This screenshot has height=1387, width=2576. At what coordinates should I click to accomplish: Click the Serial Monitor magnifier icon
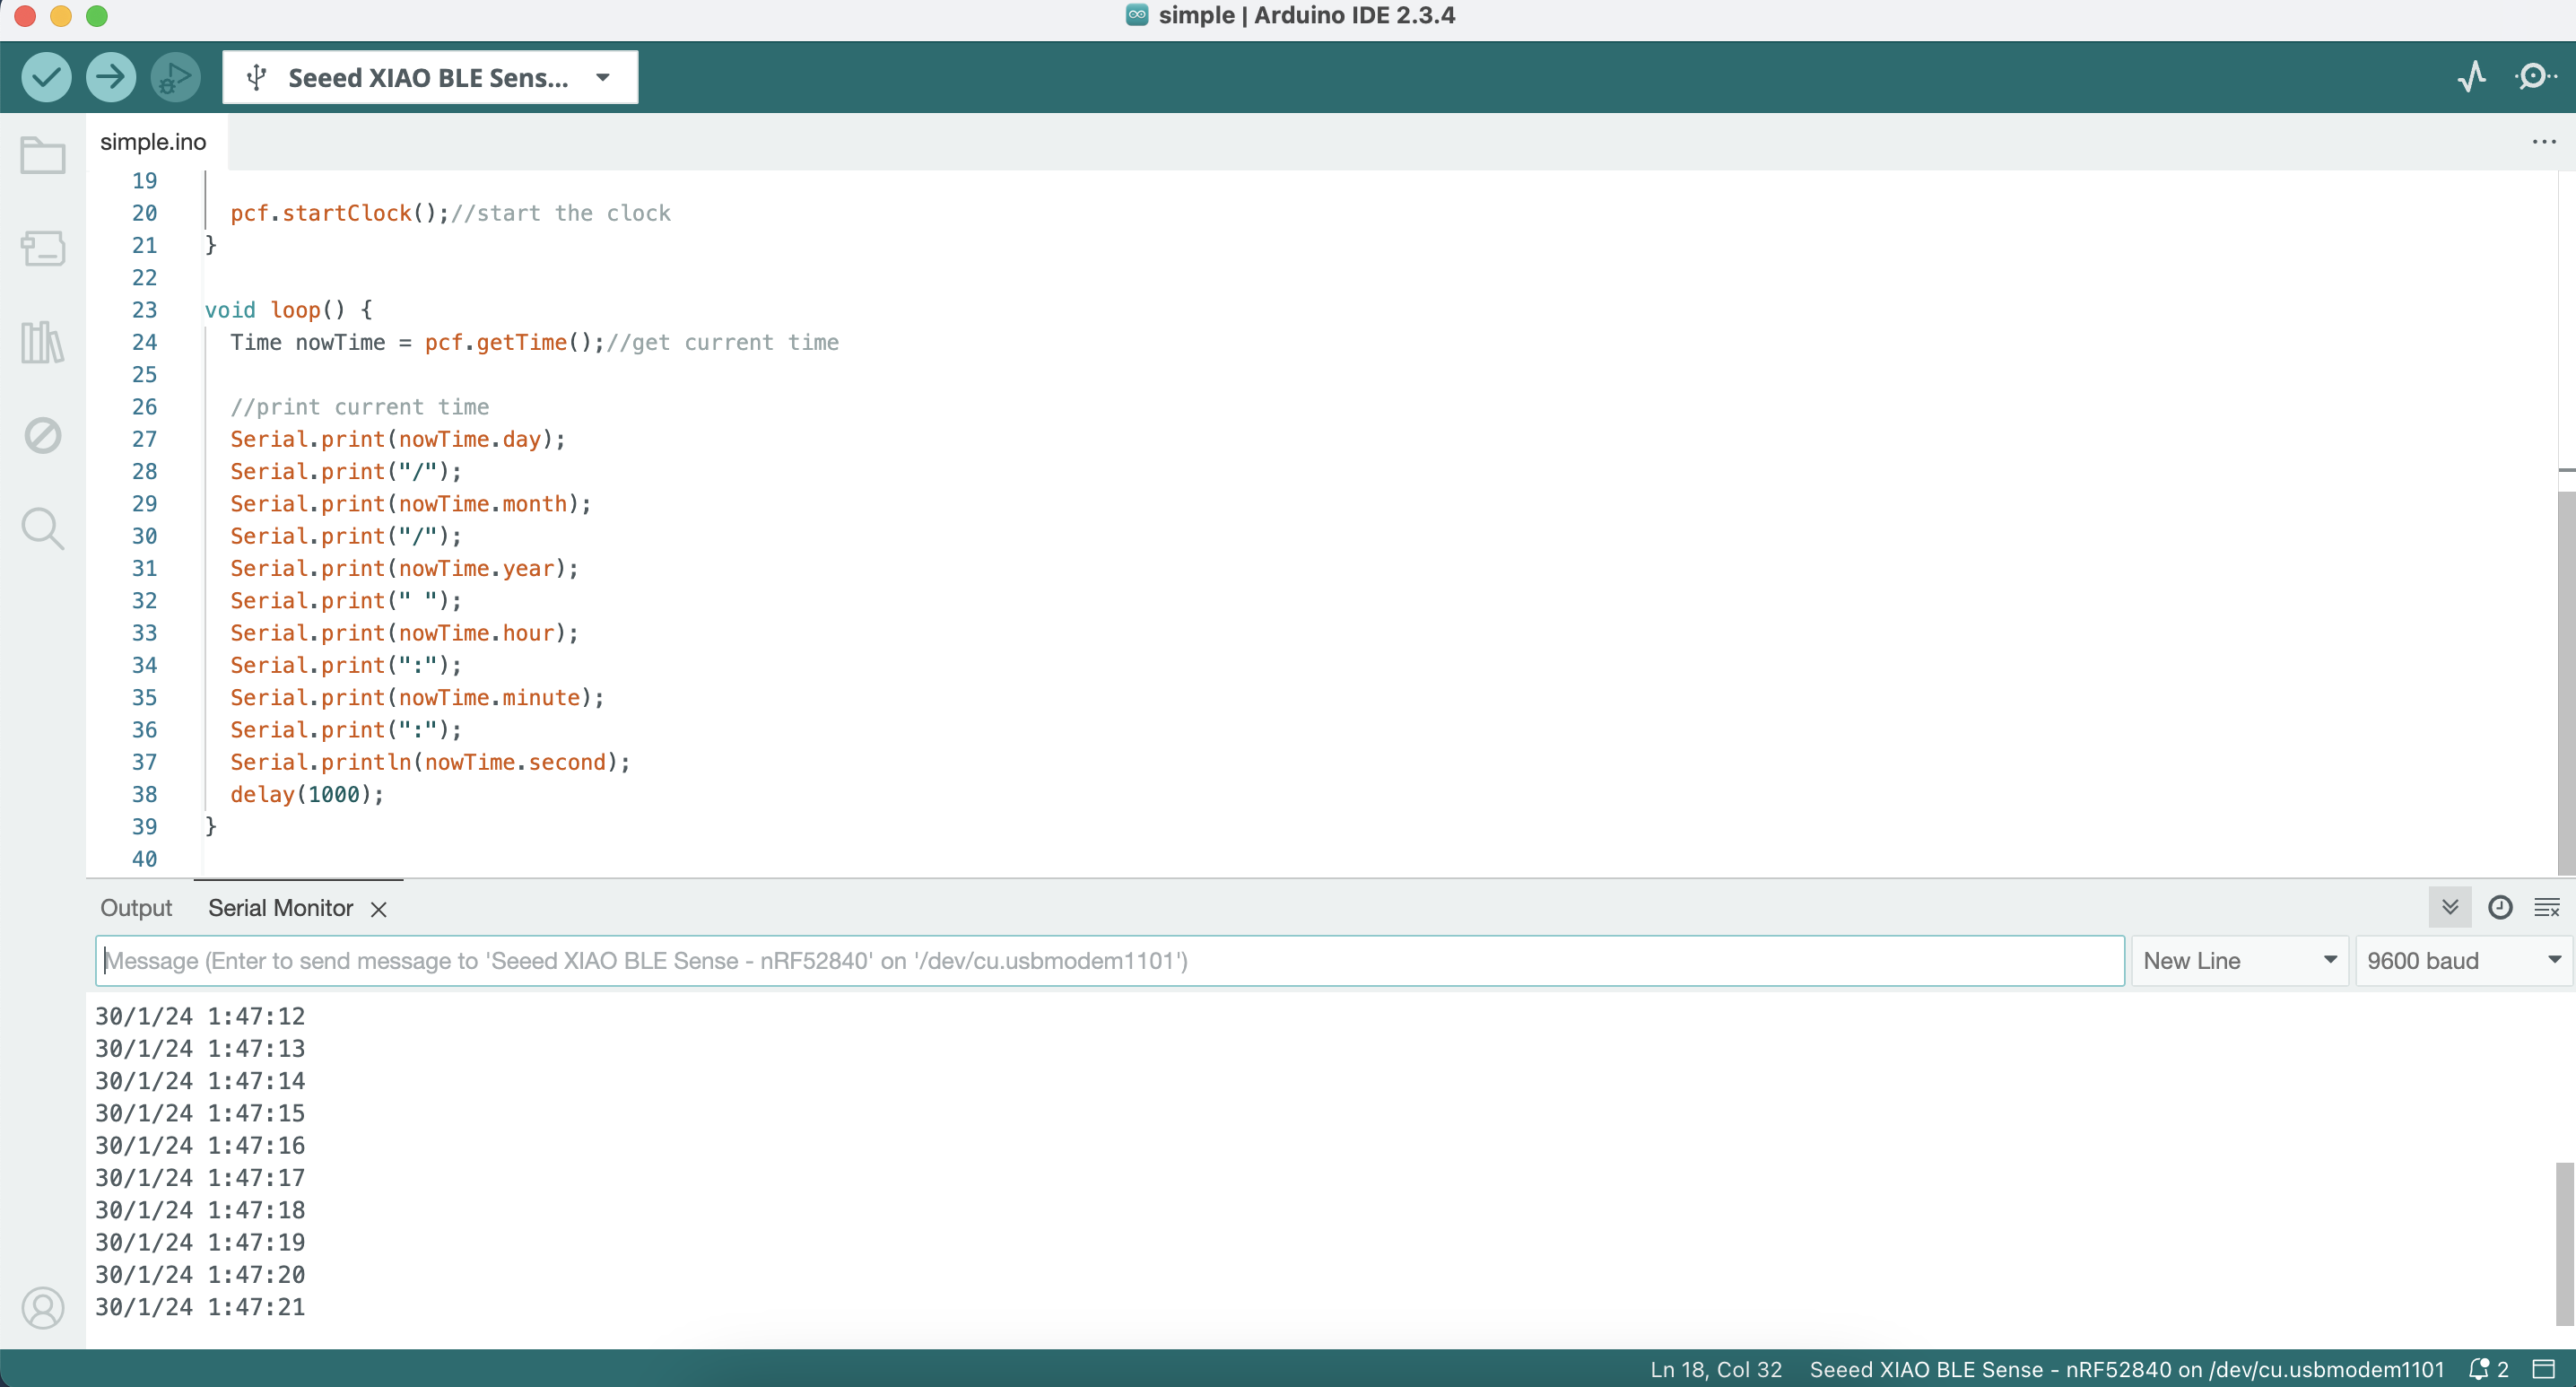point(2534,77)
